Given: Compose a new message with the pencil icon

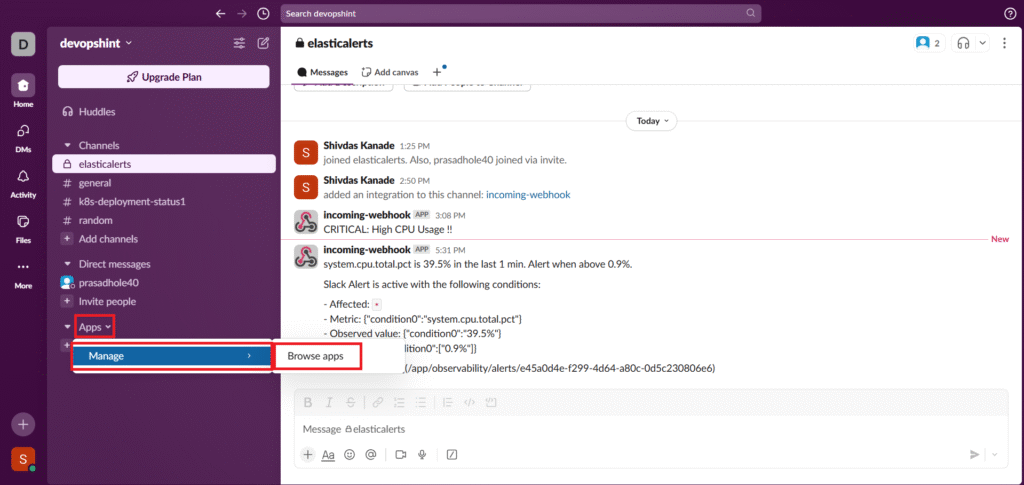Looking at the screenshot, I should [x=263, y=43].
